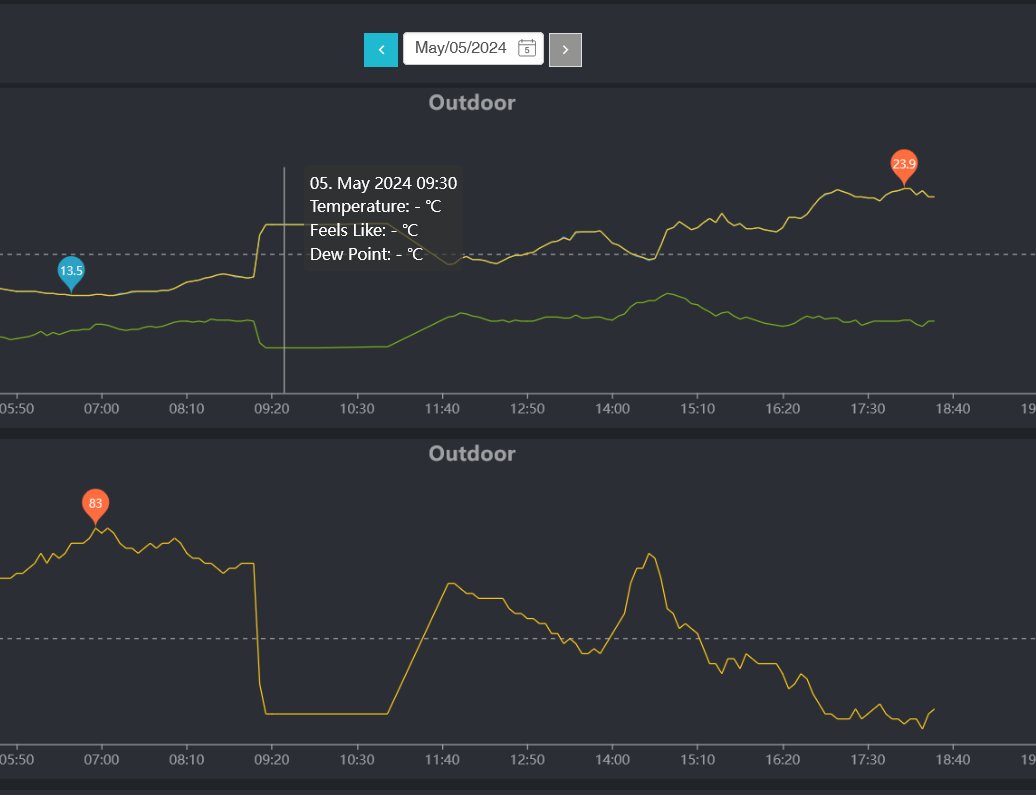Click the 15:10 label on the humidity chart axis

coord(698,759)
